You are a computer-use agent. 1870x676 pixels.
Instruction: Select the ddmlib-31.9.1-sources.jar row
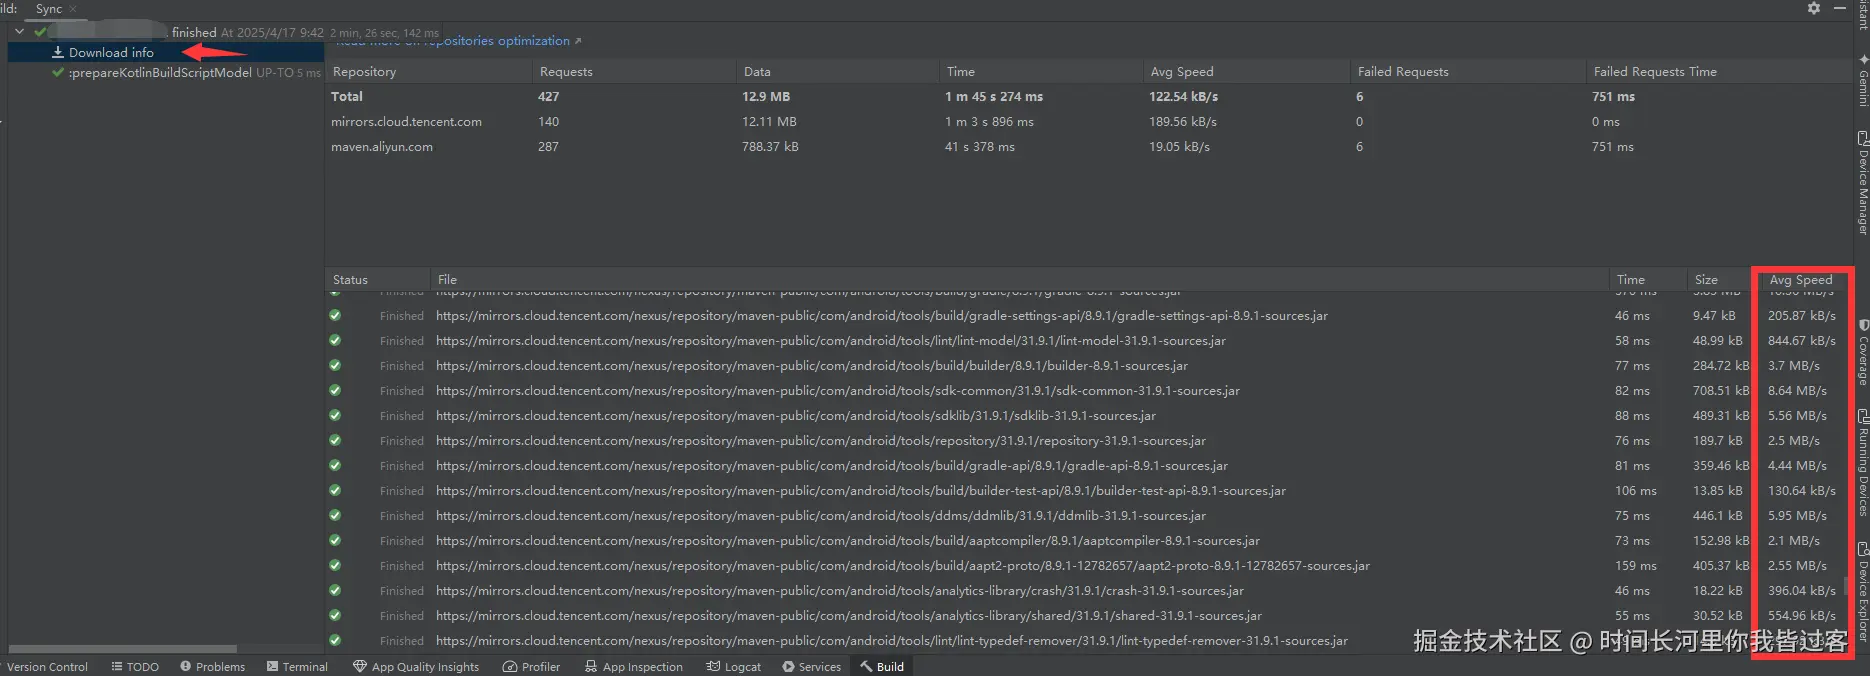click(1088, 516)
